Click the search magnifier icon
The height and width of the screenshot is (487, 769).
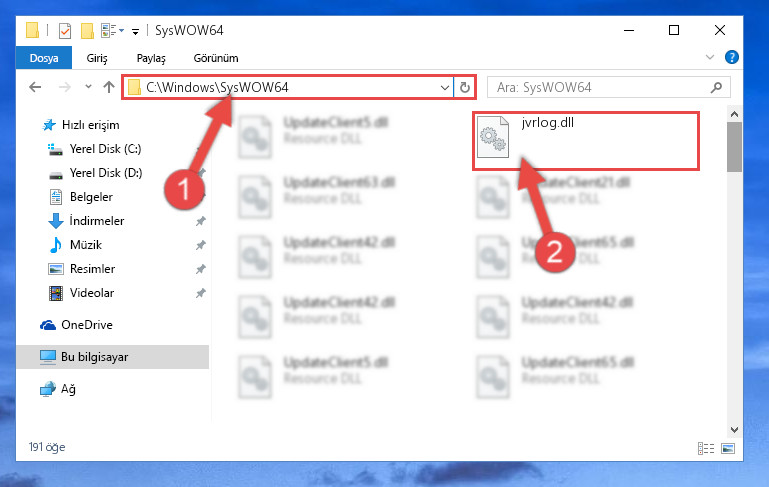point(717,87)
